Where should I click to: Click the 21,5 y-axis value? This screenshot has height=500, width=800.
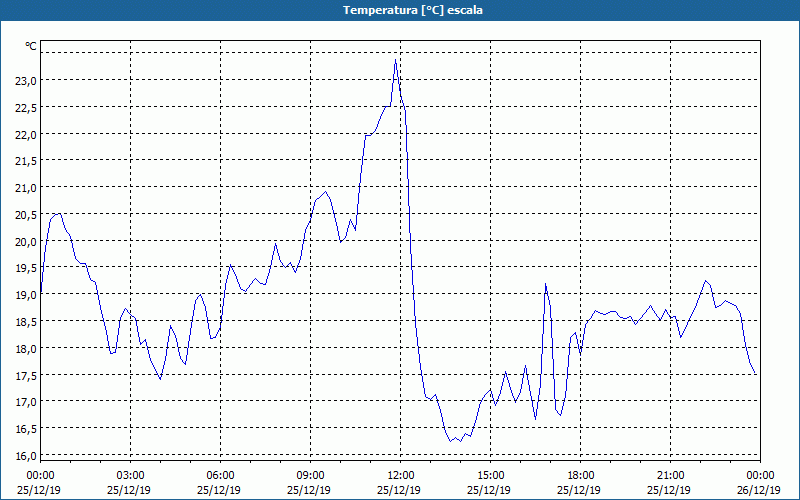[x=27, y=161]
